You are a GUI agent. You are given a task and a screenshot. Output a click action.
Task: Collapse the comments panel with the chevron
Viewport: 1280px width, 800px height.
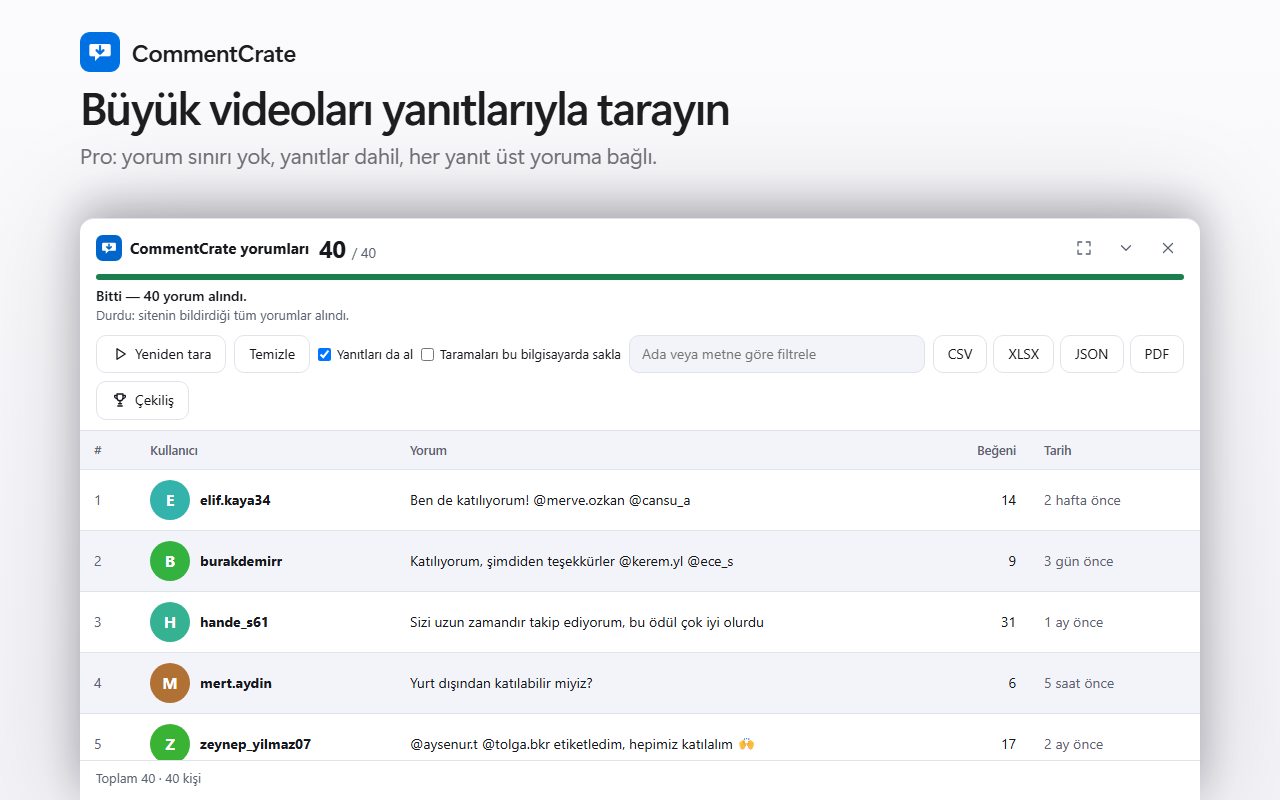point(1126,248)
